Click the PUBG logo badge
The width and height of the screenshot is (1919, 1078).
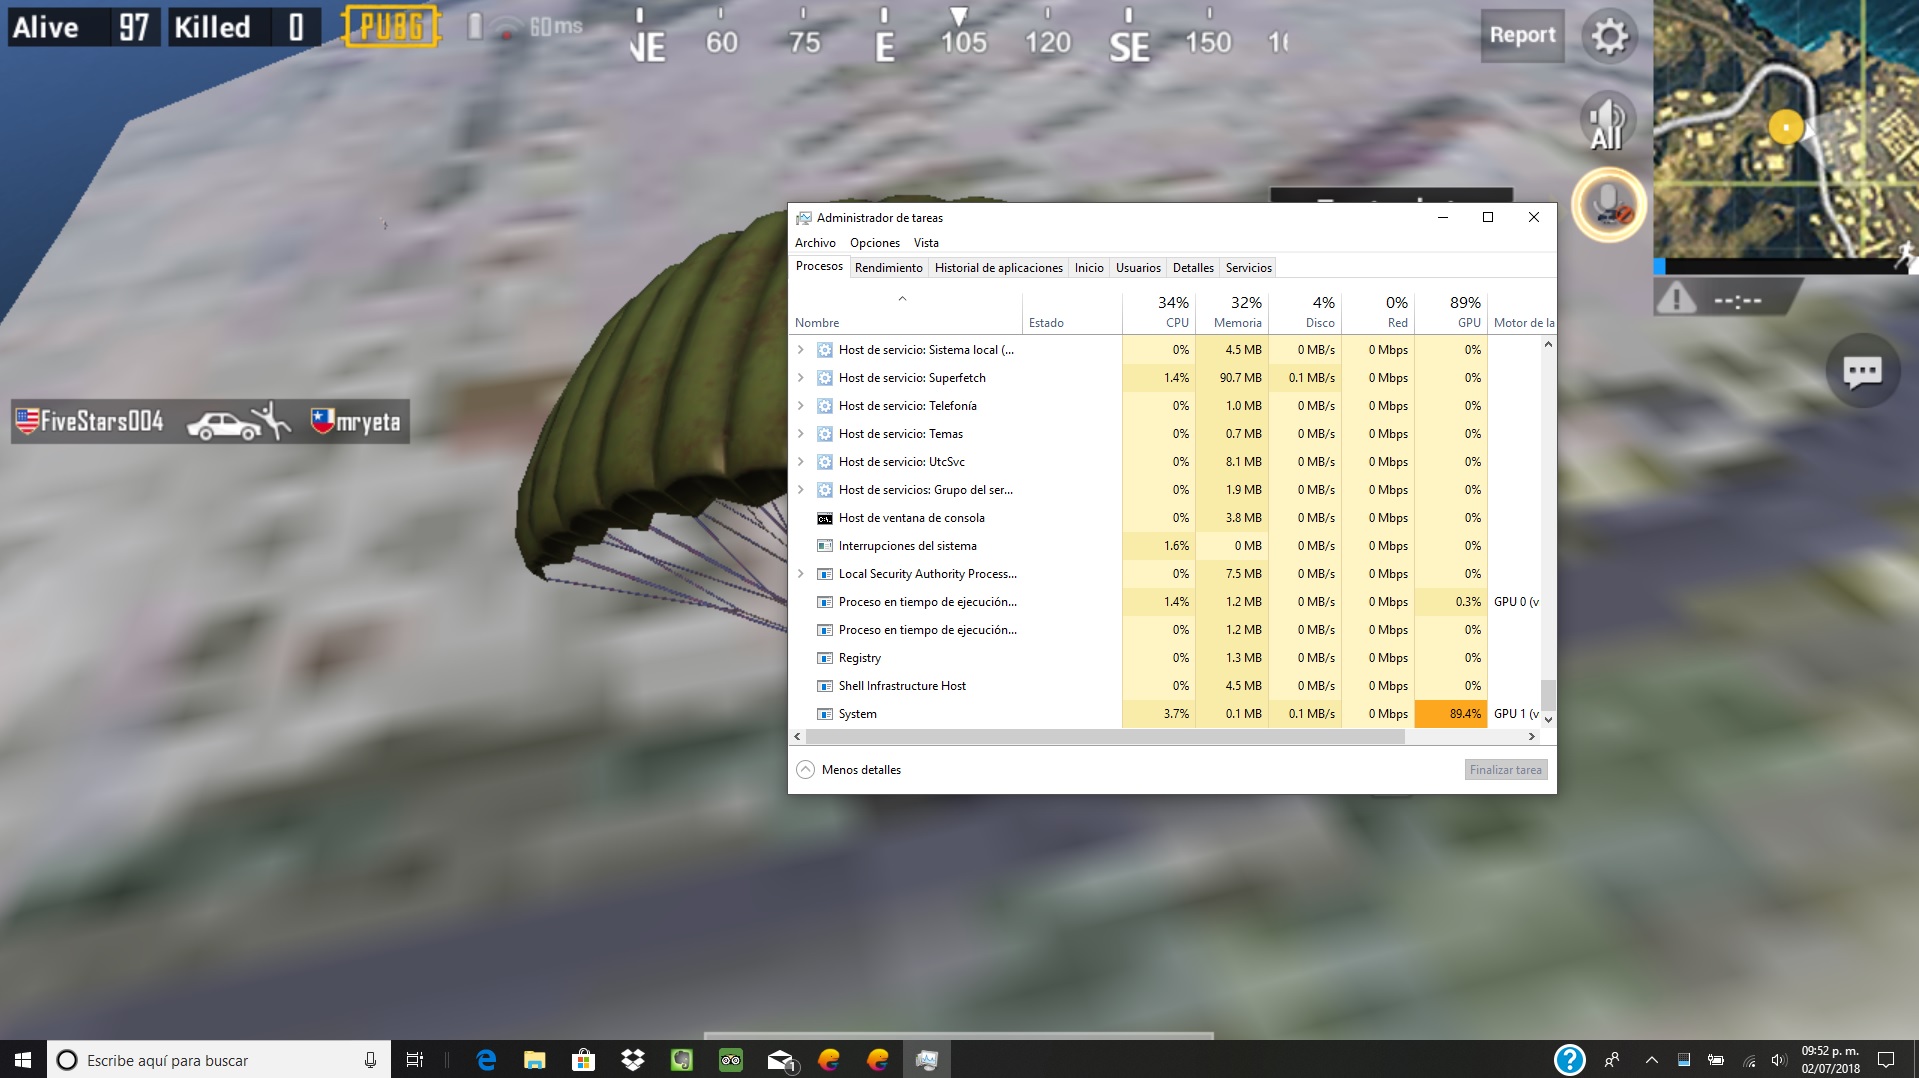click(x=391, y=27)
